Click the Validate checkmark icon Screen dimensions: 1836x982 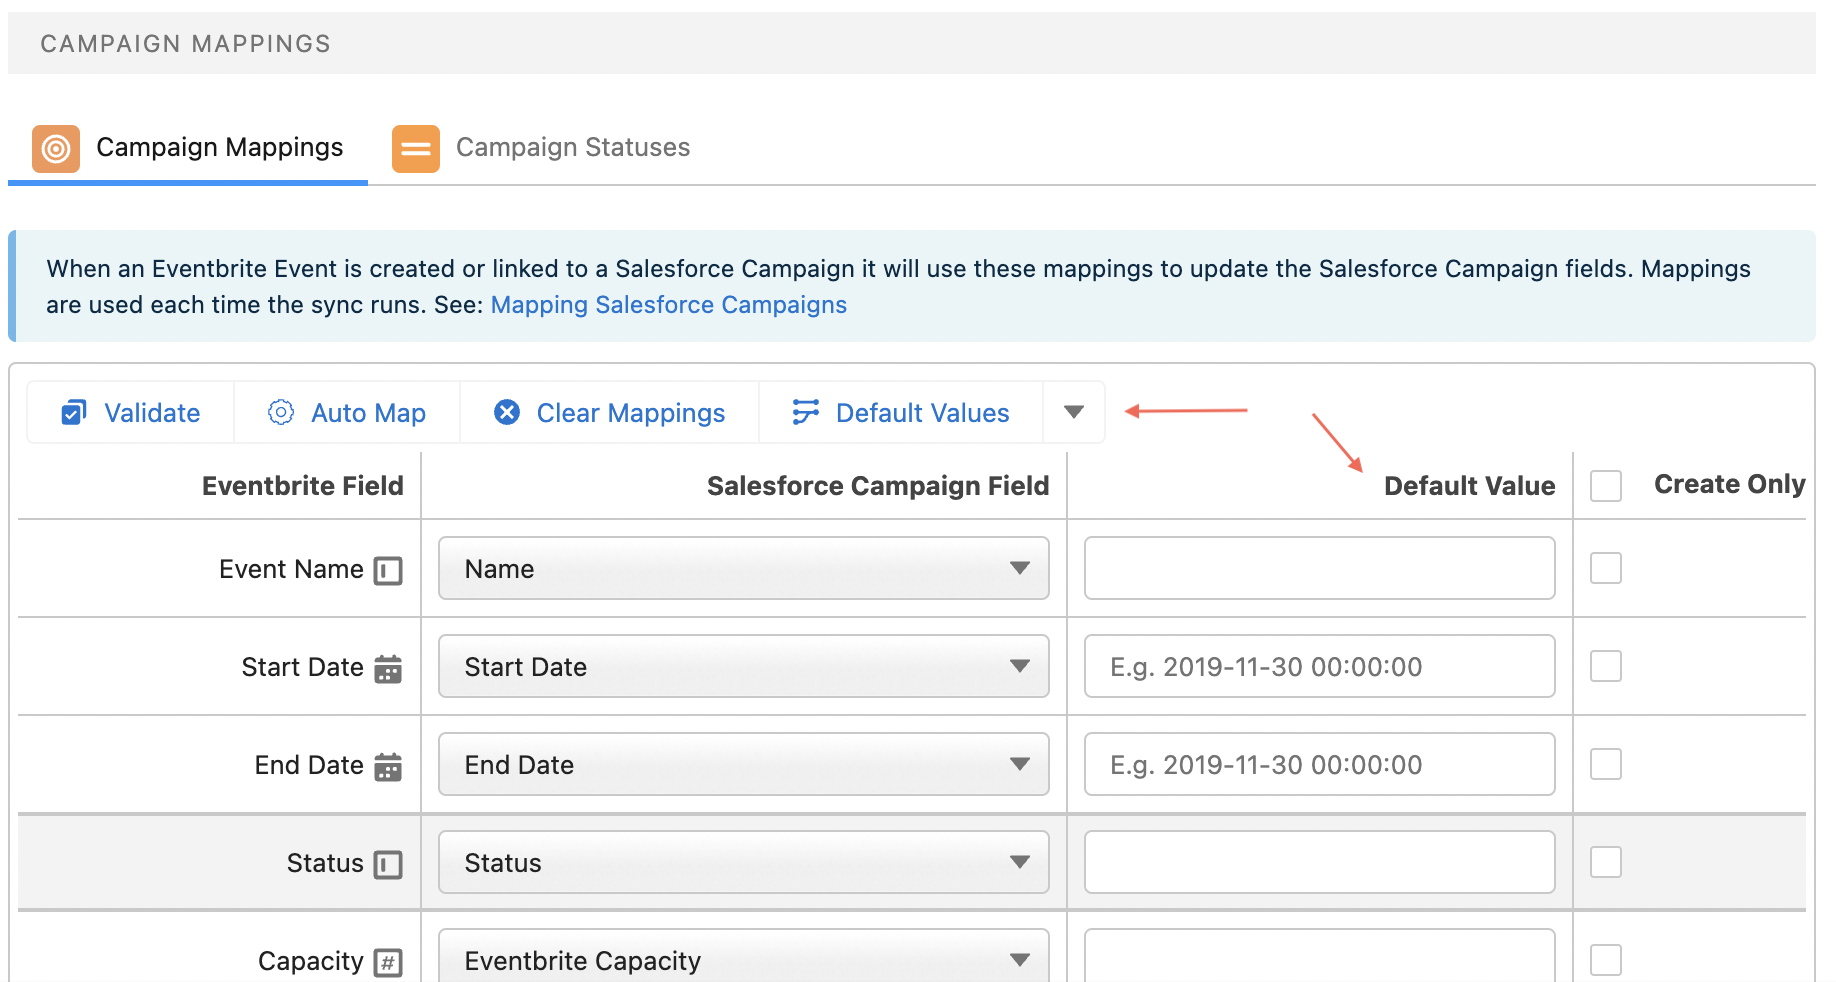coord(74,413)
